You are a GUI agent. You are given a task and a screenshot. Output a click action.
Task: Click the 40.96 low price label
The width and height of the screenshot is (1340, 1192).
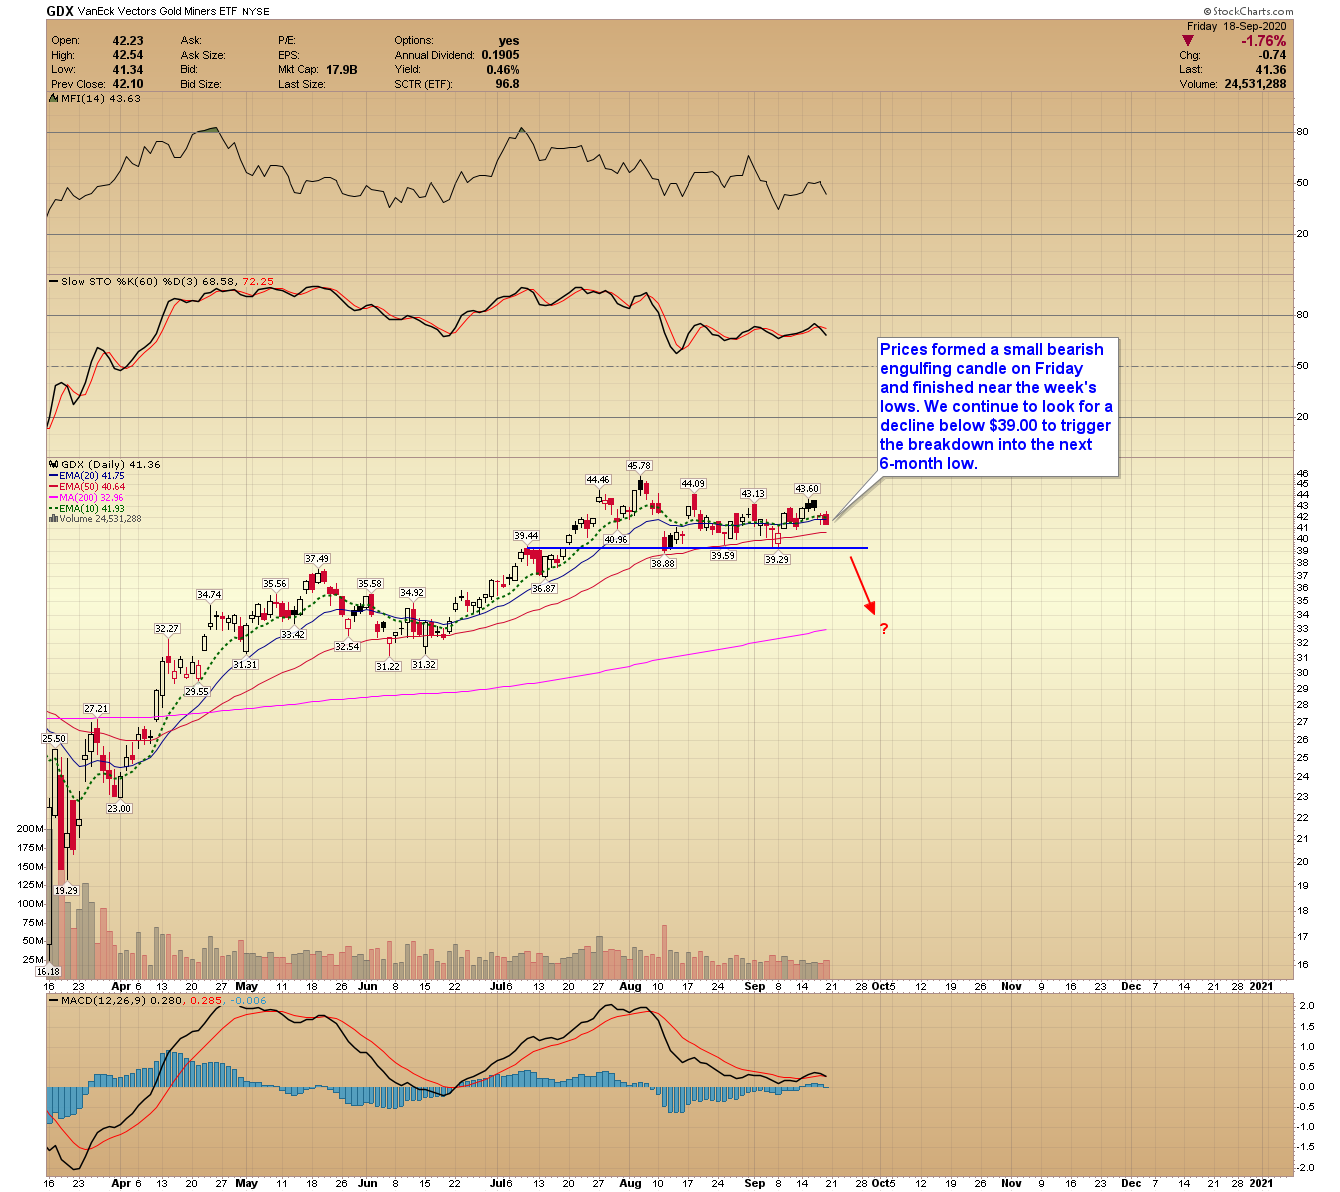click(x=616, y=540)
